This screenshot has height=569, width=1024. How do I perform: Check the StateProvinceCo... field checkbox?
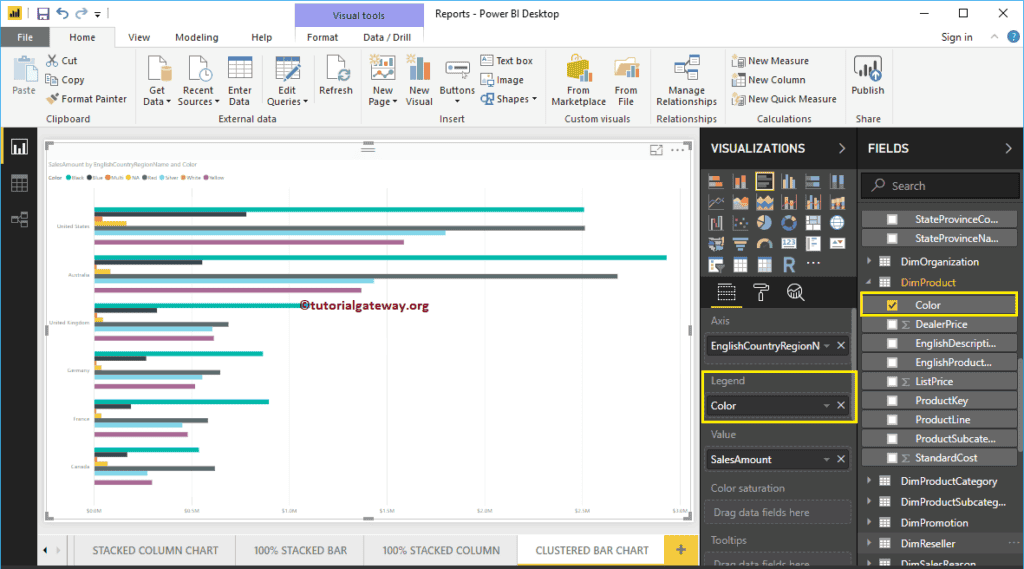pos(892,219)
